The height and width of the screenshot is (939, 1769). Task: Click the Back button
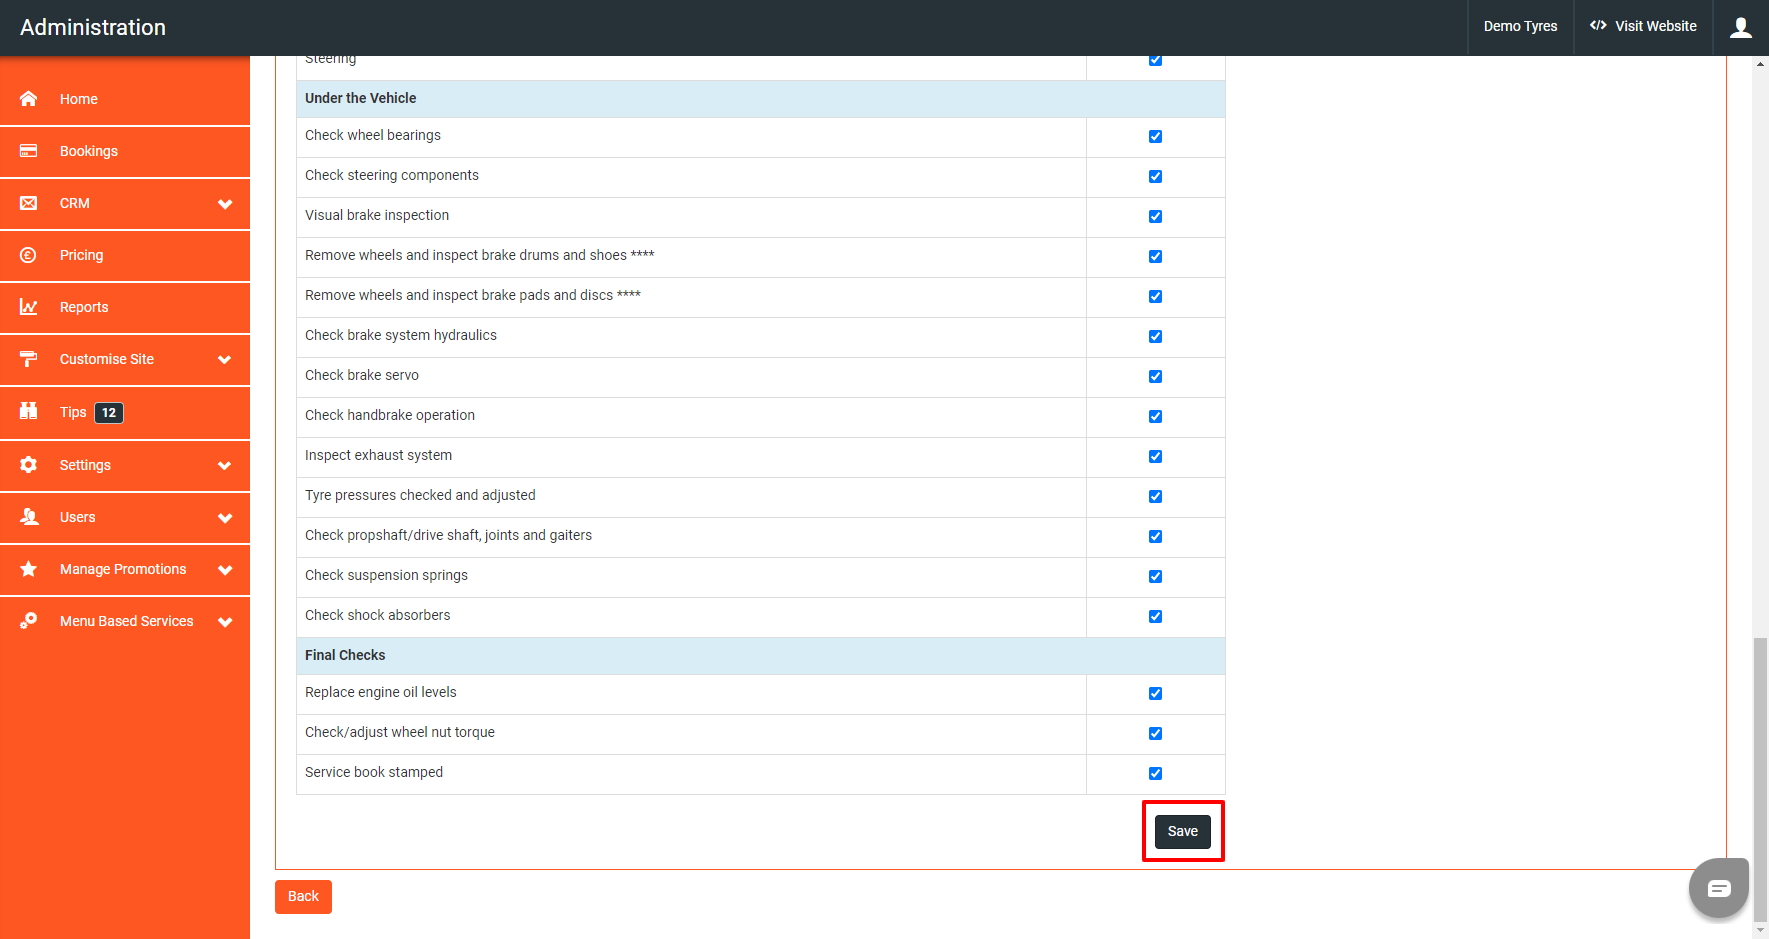click(302, 896)
